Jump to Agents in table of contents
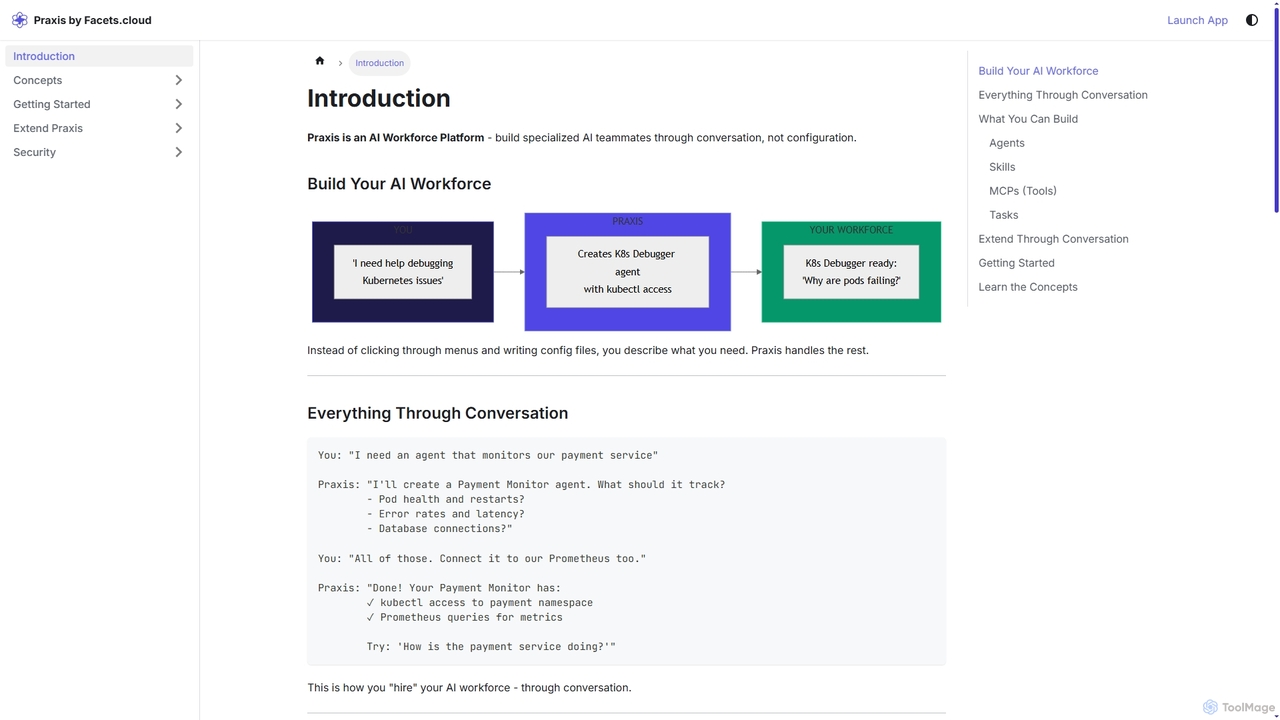The image size is (1280, 720). coord(1007,143)
